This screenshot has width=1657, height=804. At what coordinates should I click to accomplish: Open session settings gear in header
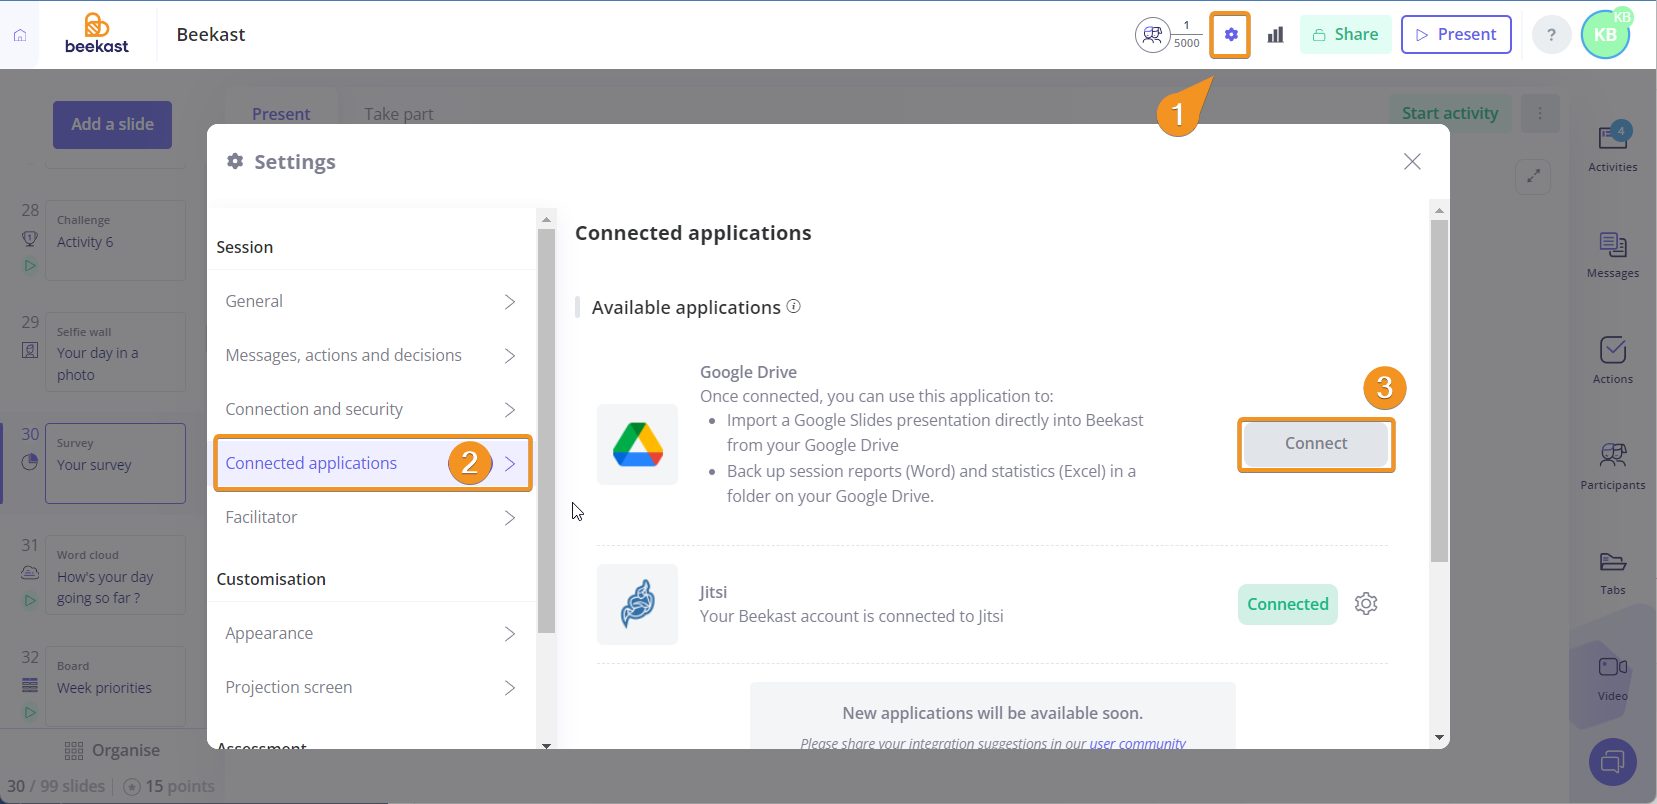(x=1231, y=35)
